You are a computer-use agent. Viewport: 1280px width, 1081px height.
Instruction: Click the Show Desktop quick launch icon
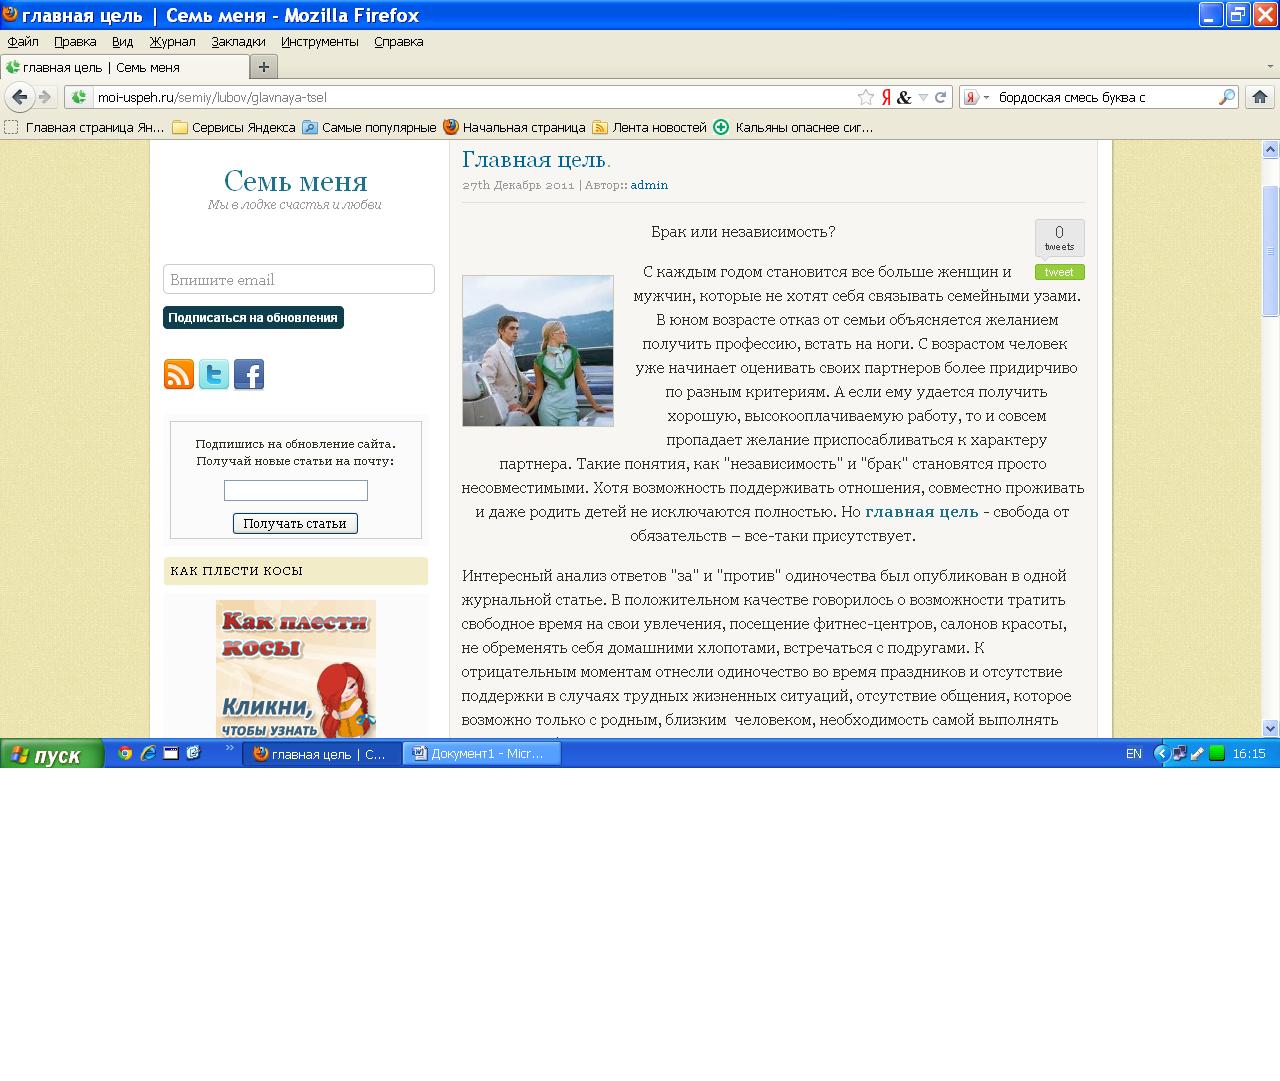pyautogui.click(x=171, y=753)
